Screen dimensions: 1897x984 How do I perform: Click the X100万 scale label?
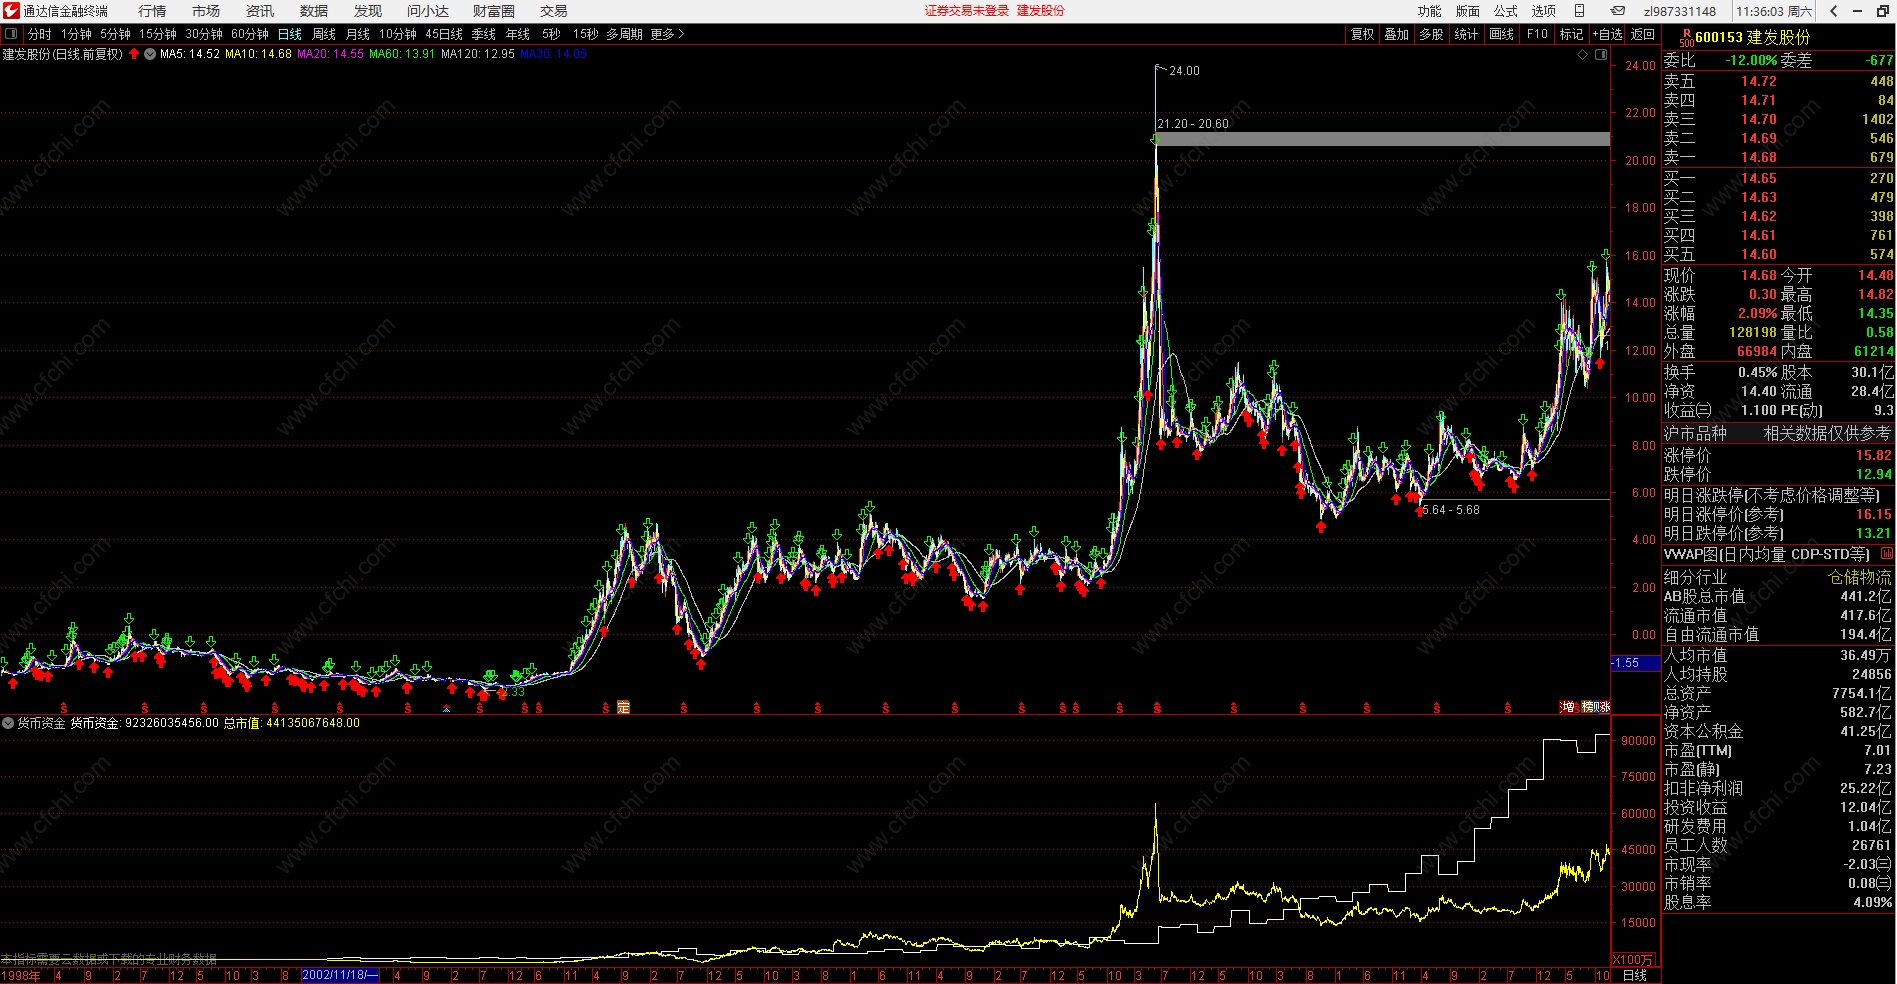[1633, 960]
